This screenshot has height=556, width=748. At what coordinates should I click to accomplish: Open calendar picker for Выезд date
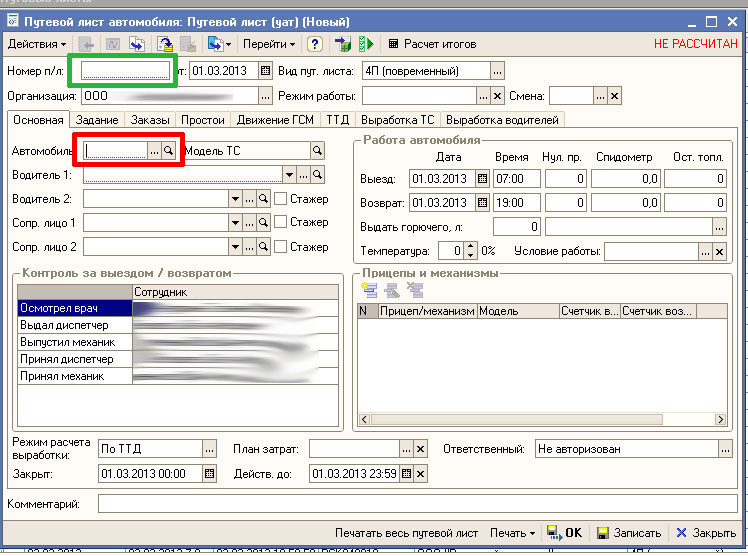pyautogui.click(x=482, y=179)
